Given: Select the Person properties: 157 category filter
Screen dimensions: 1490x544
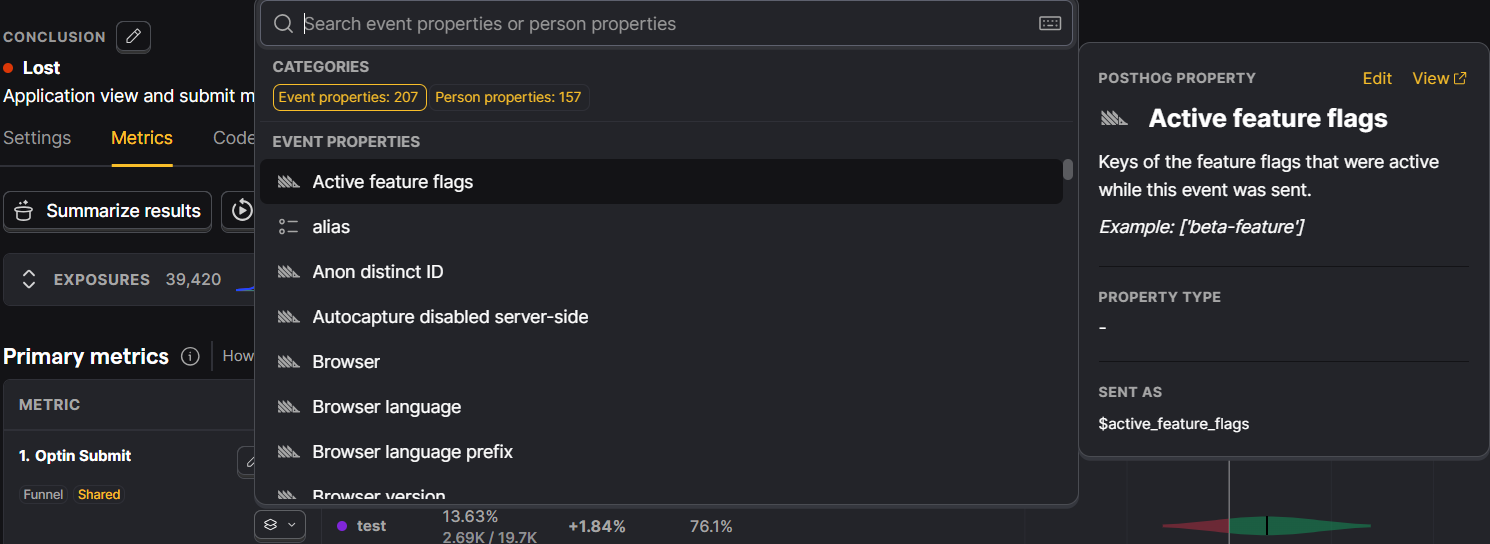Looking at the screenshot, I should pyautogui.click(x=508, y=97).
